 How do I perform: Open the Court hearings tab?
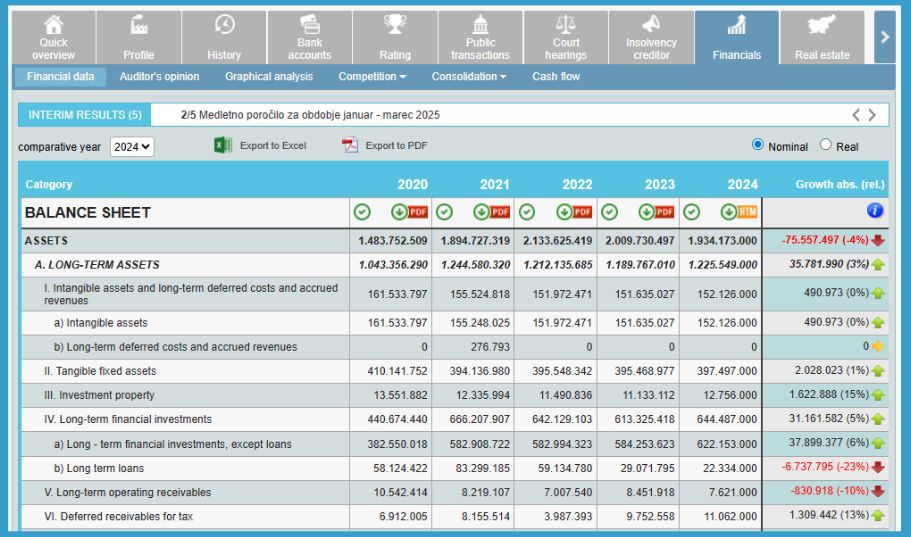566,37
